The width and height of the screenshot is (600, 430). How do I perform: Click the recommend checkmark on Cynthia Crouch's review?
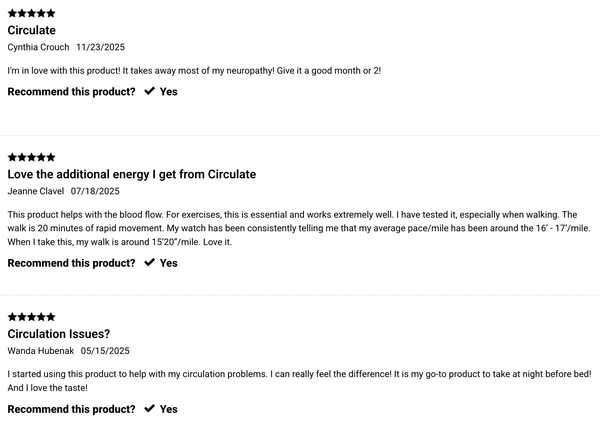(x=150, y=91)
